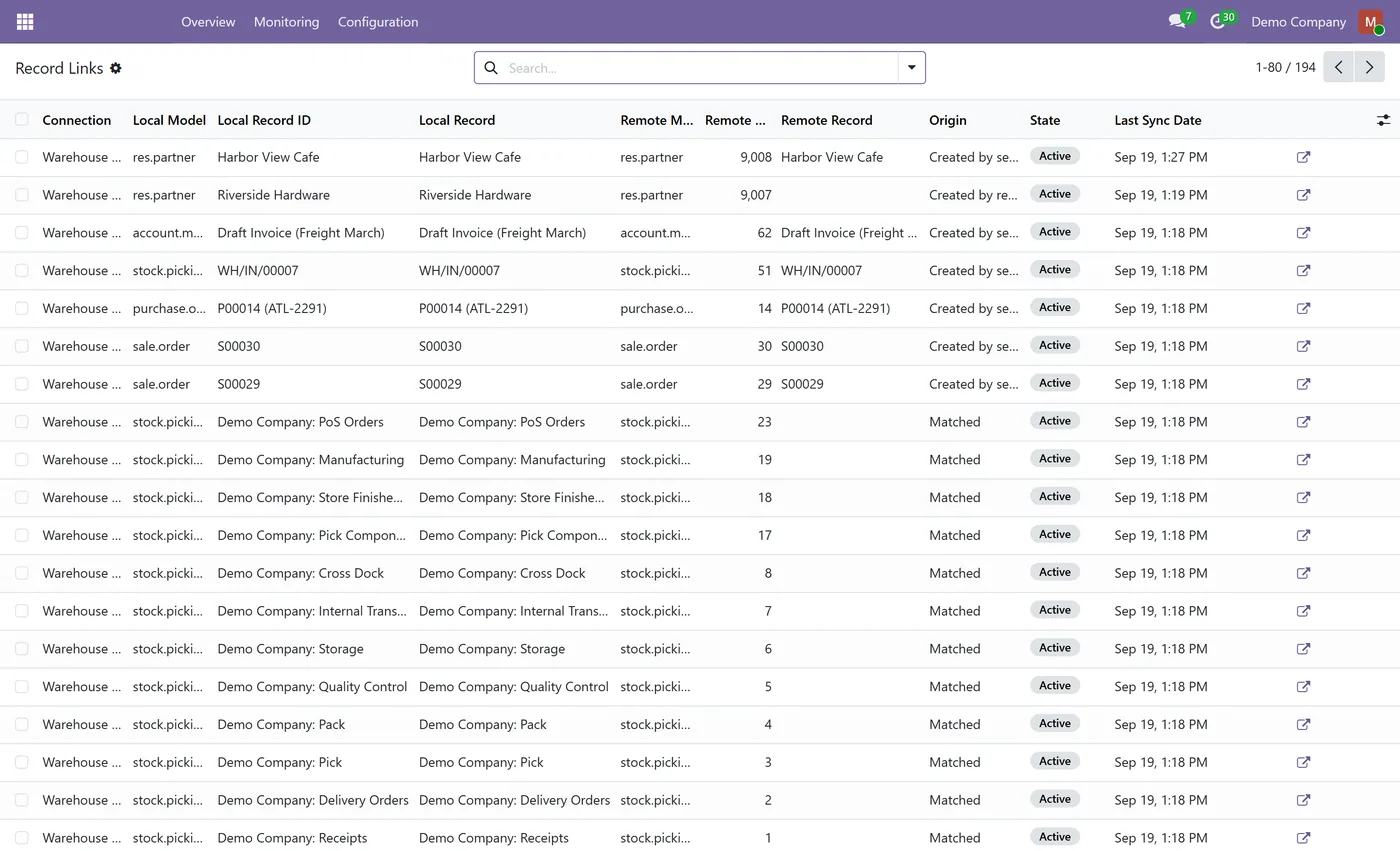Sort by Local Record column header
This screenshot has height=851, width=1400.
pyautogui.click(x=457, y=120)
